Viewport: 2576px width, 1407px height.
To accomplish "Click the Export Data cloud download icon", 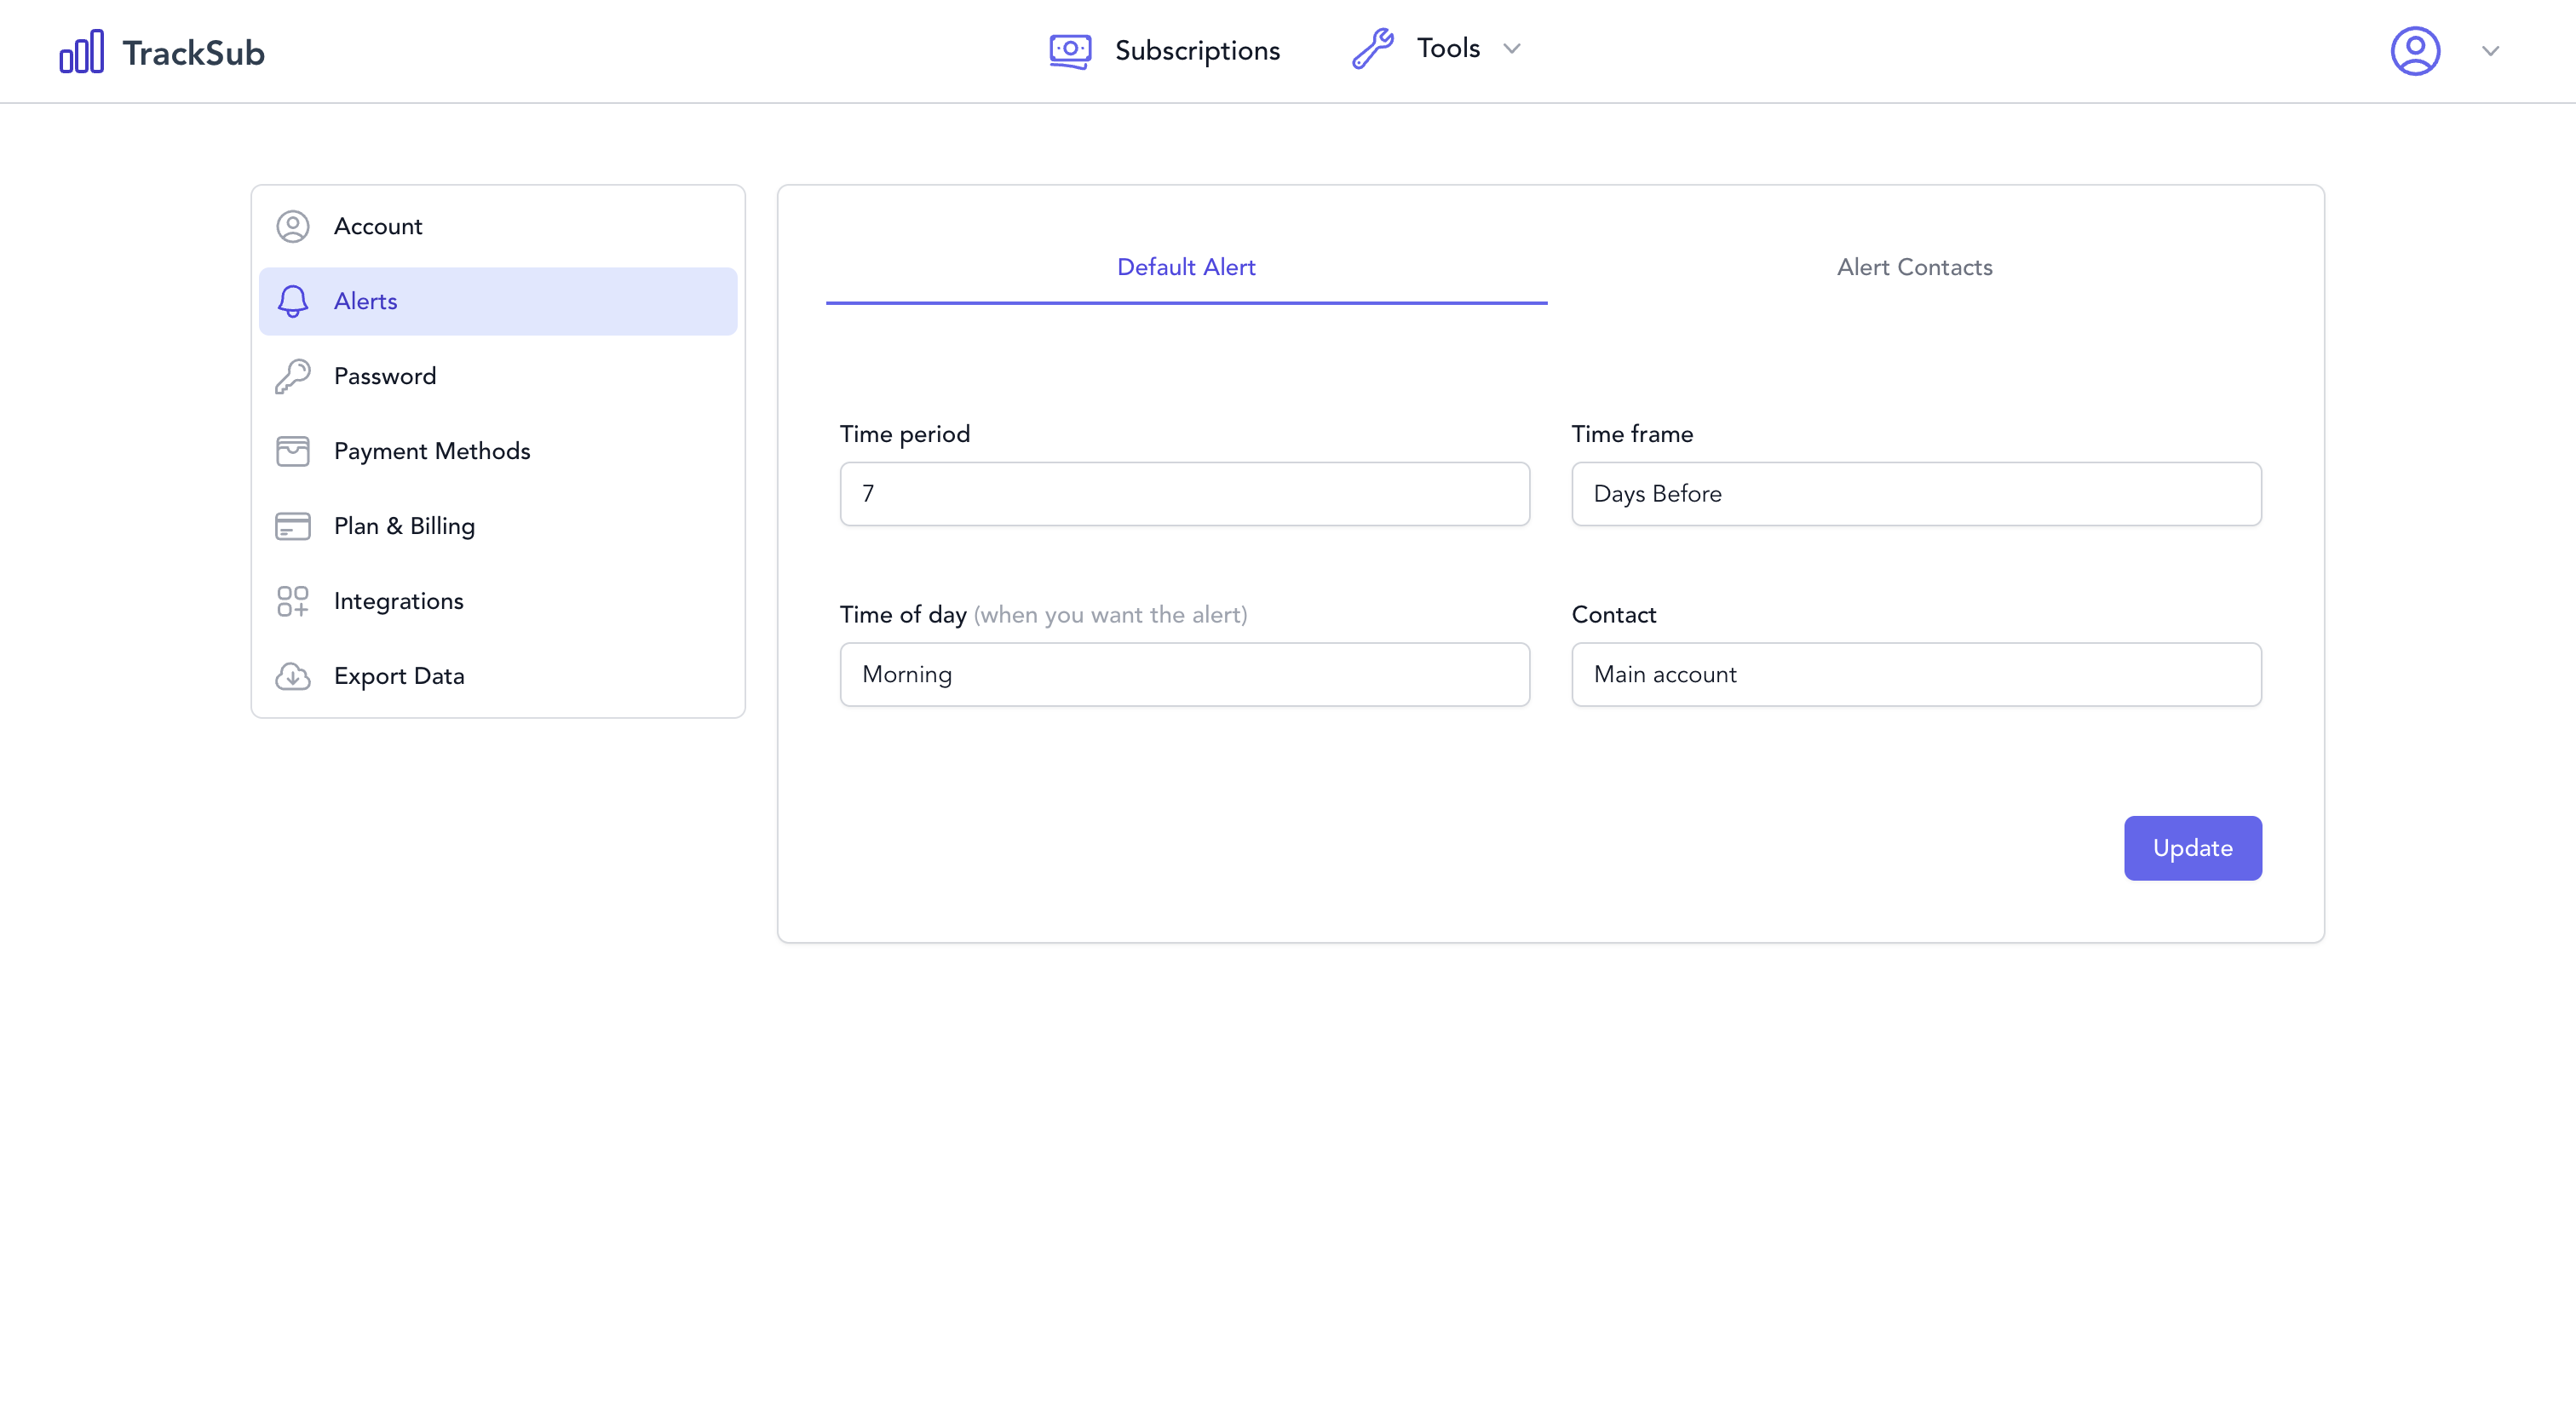I will pos(292,676).
